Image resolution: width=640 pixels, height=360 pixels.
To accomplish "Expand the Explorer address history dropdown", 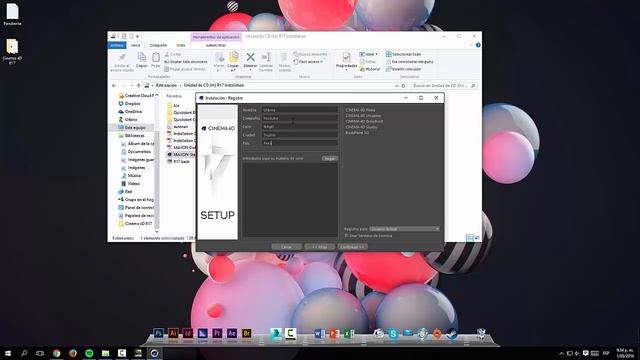I will pos(396,86).
